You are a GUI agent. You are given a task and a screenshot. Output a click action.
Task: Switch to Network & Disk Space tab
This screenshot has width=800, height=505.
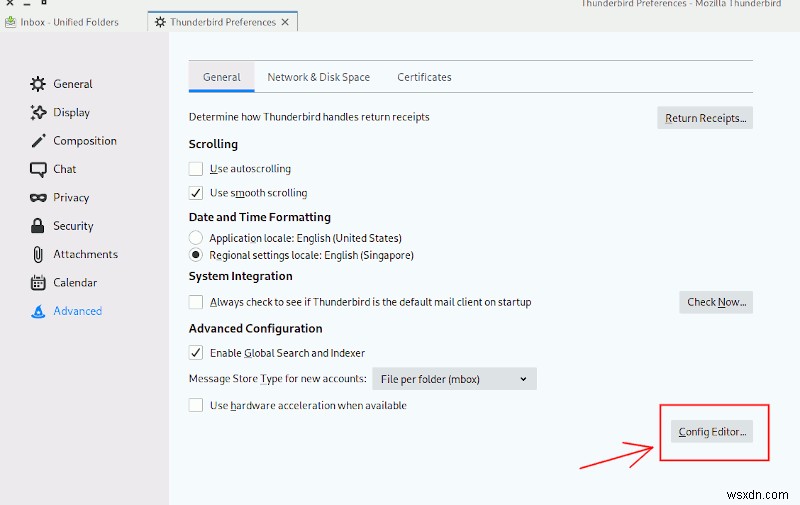tap(318, 77)
